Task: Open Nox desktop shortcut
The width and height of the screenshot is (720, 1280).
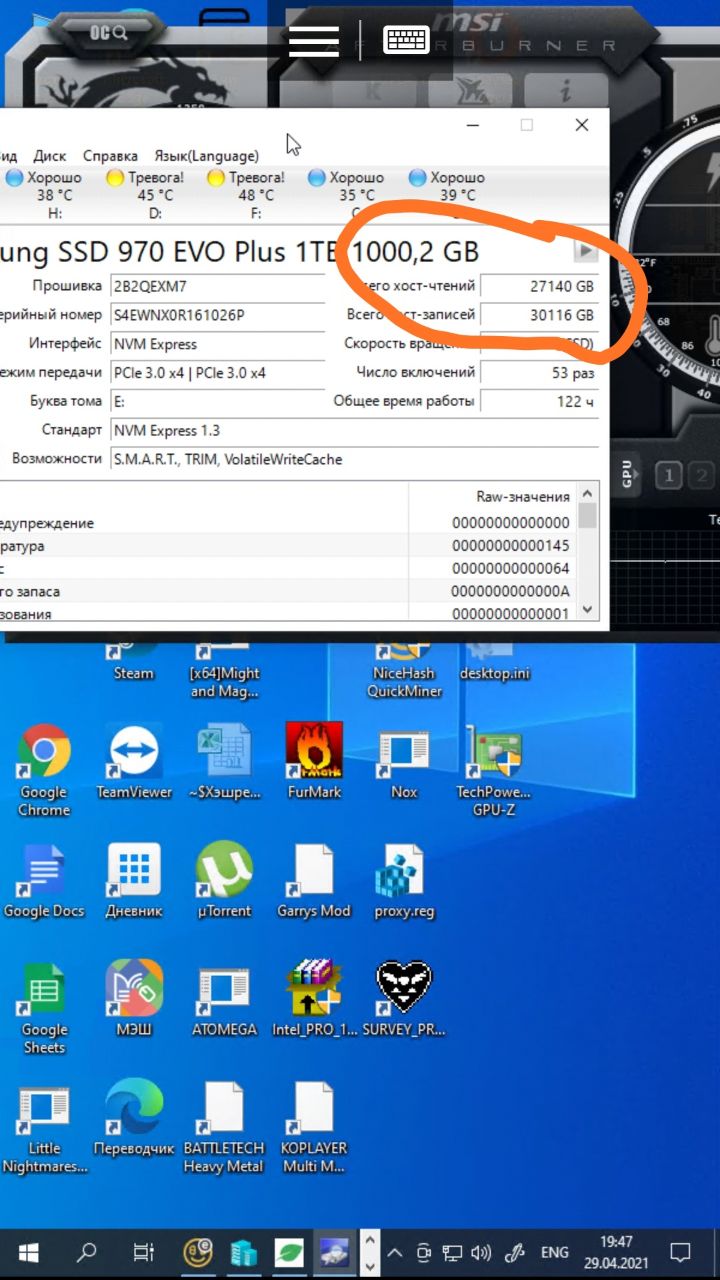Action: [x=404, y=762]
